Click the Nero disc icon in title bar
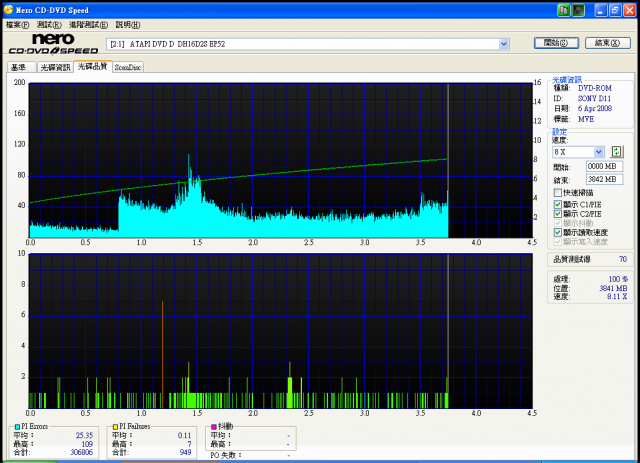640x463 pixels. tap(8, 9)
